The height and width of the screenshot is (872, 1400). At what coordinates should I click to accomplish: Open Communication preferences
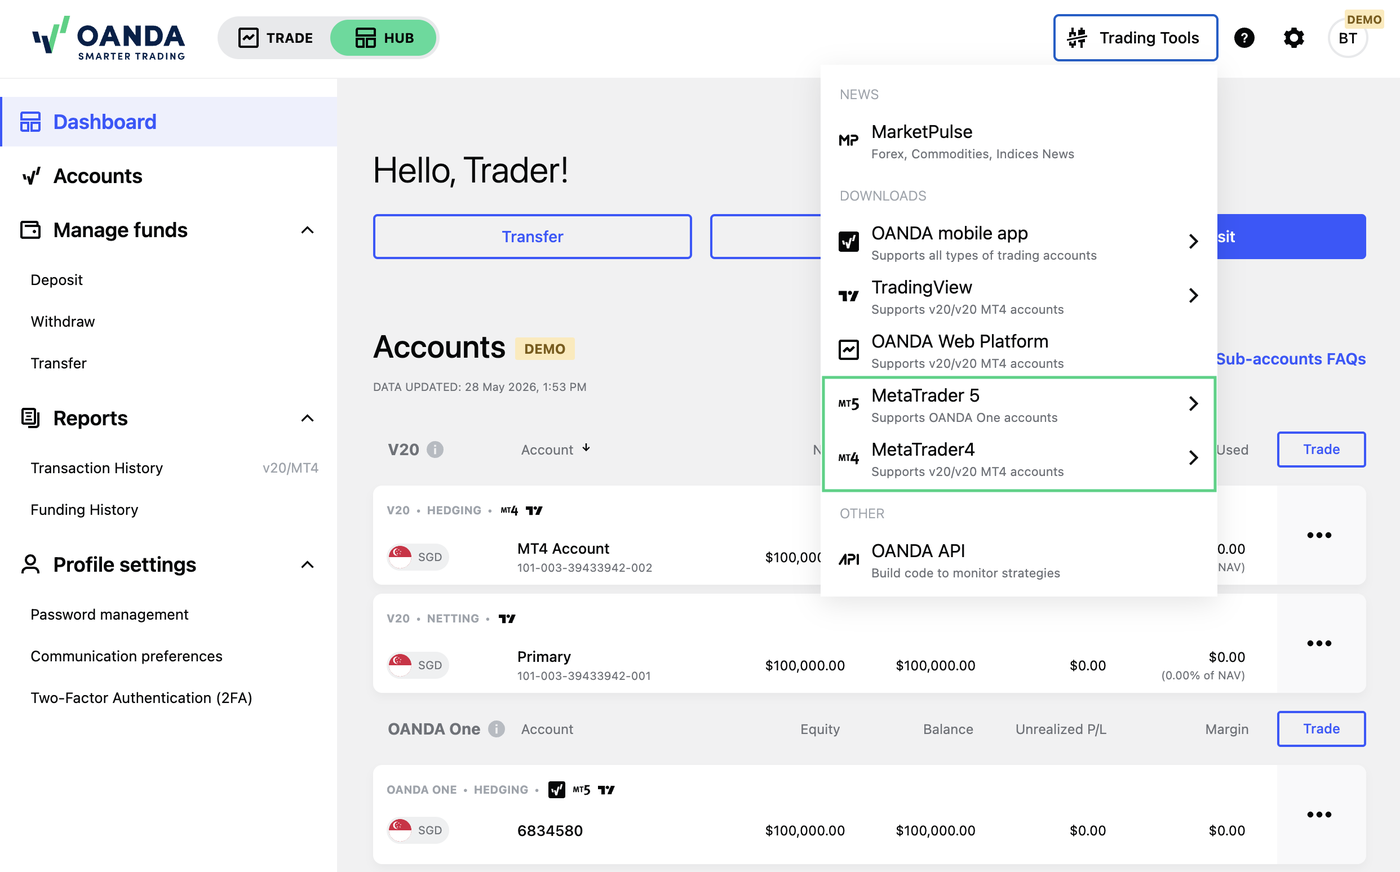click(127, 657)
